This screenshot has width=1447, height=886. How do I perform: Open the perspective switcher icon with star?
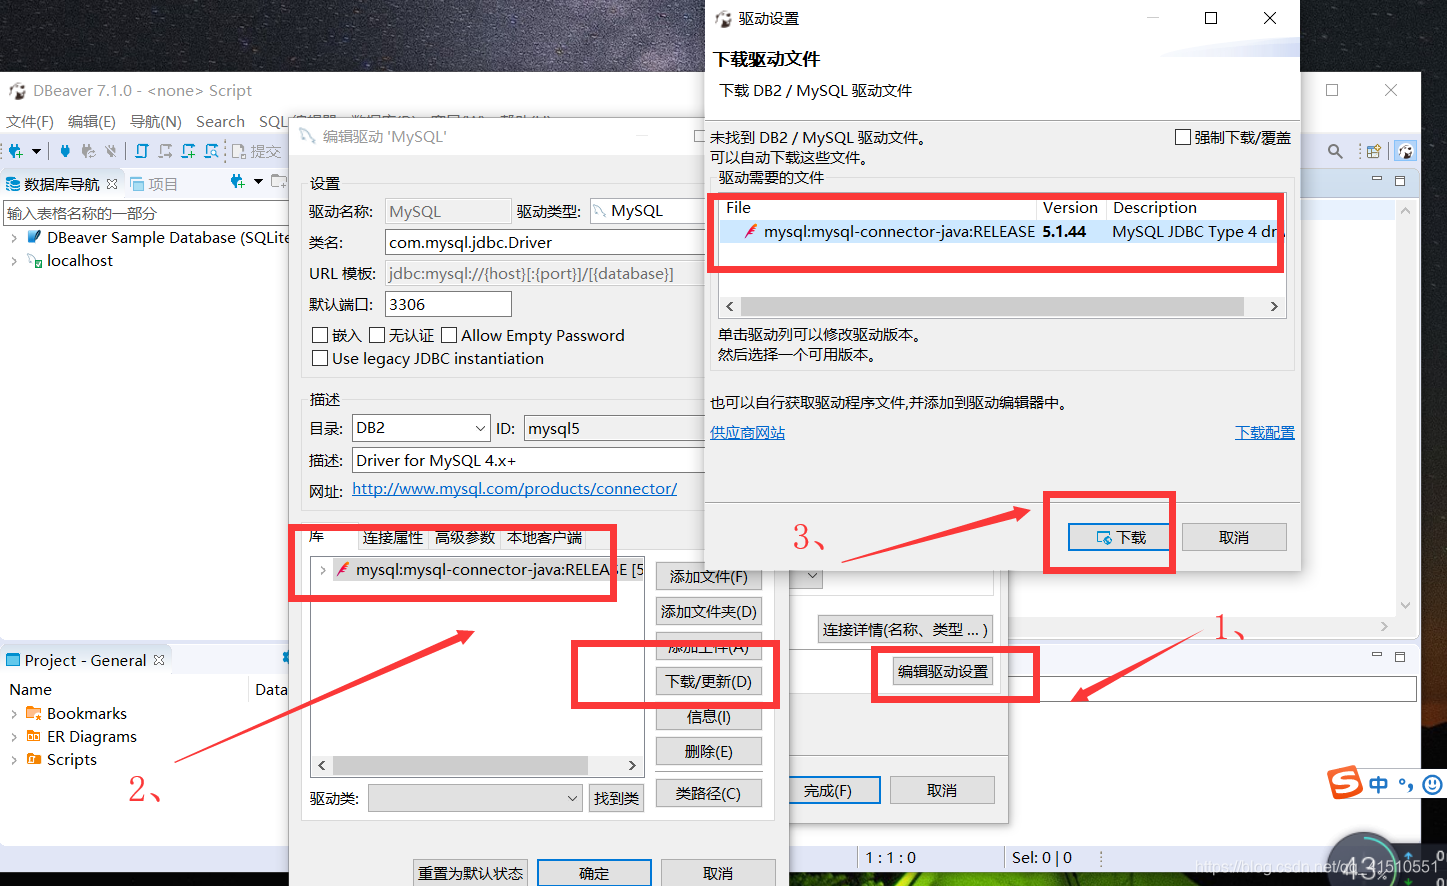point(1373,151)
